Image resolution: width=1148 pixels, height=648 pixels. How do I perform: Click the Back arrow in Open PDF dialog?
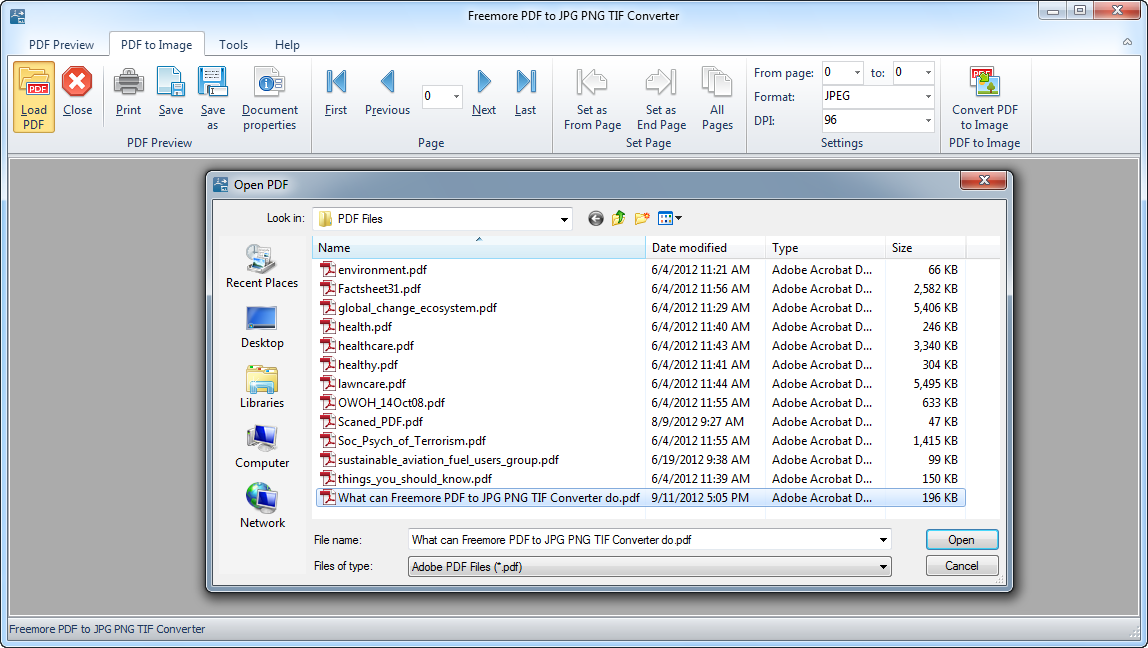click(x=596, y=218)
